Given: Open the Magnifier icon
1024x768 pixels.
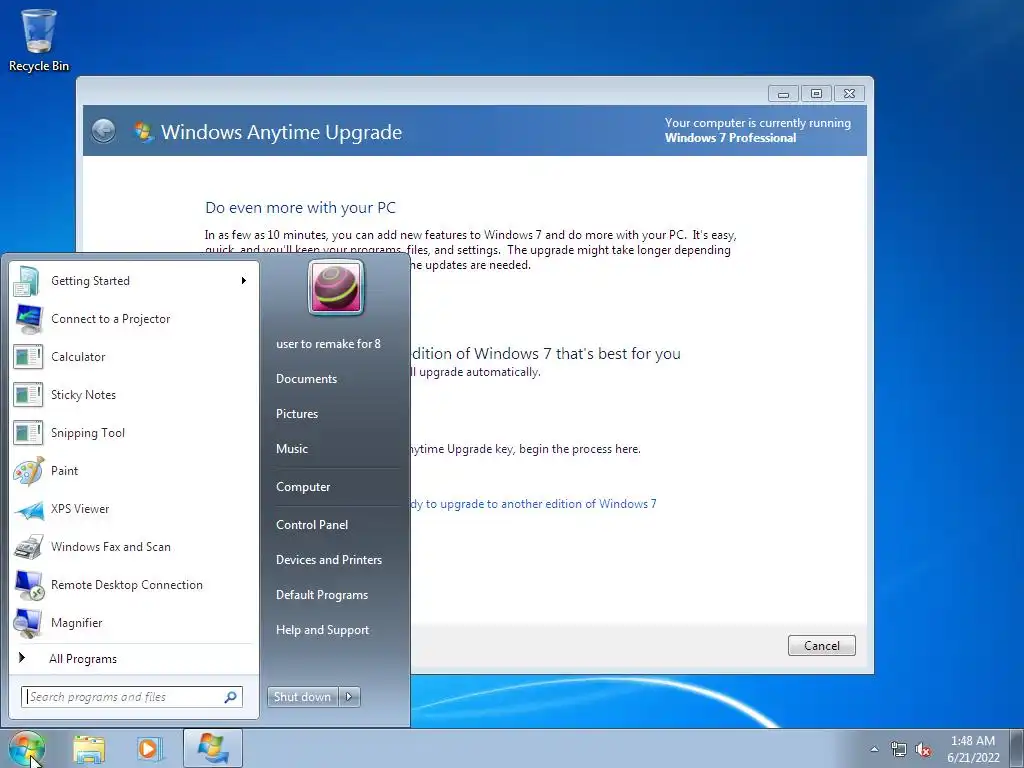Looking at the screenshot, I should click(28, 623).
